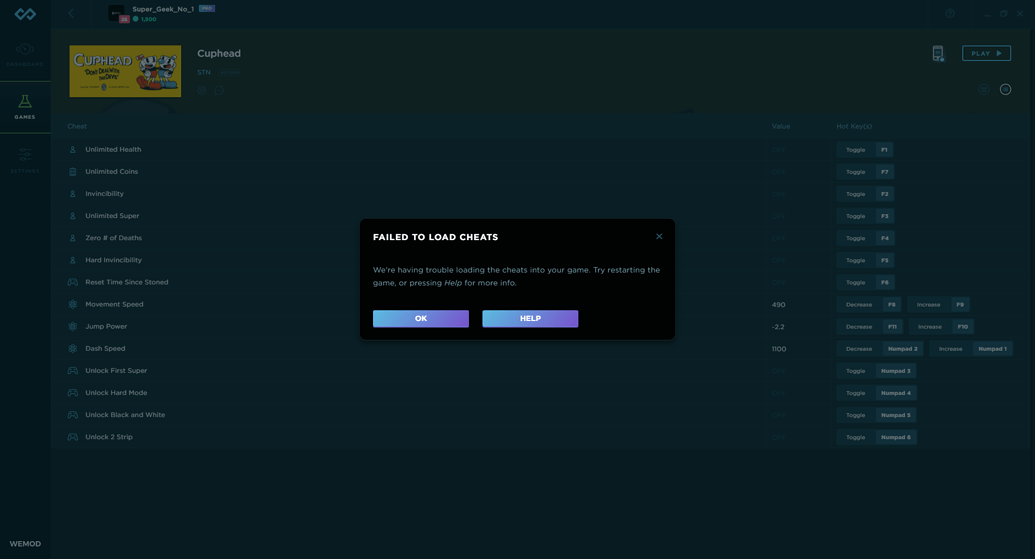Go back using the header arrow
The image size is (1035, 559).
[x=71, y=13]
